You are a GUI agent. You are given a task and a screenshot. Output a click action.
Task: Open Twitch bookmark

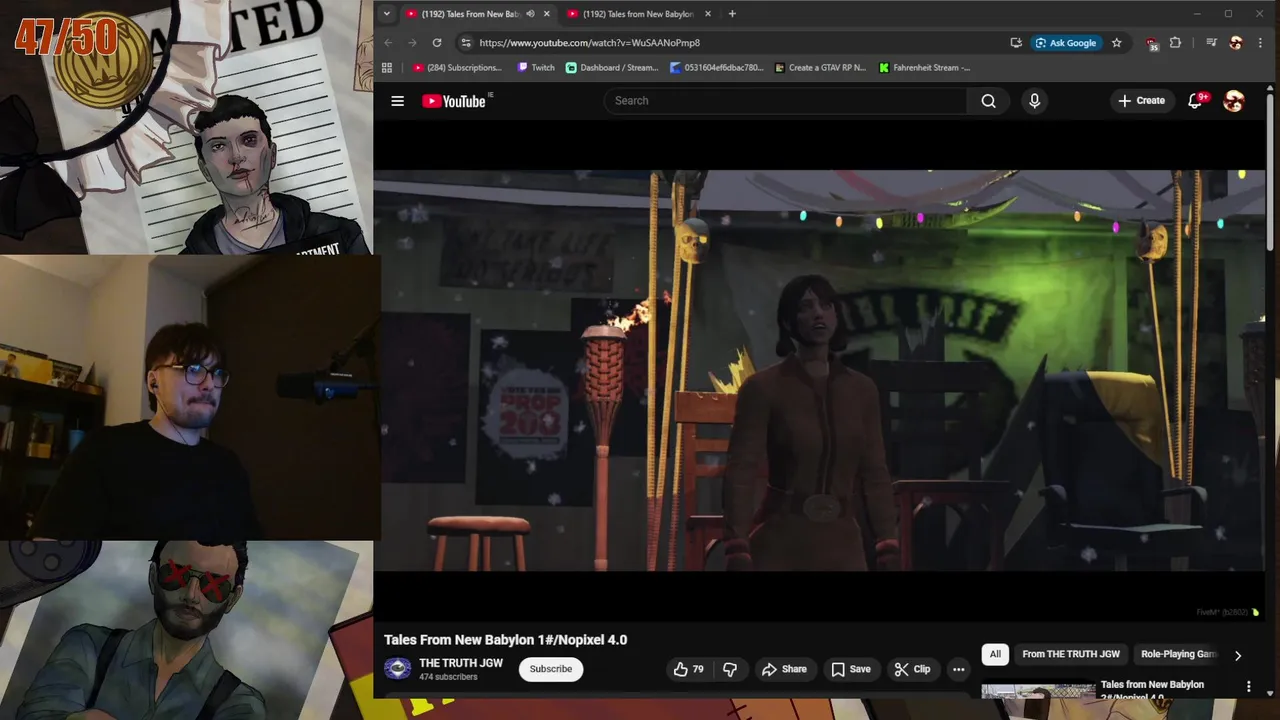[x=536, y=68]
